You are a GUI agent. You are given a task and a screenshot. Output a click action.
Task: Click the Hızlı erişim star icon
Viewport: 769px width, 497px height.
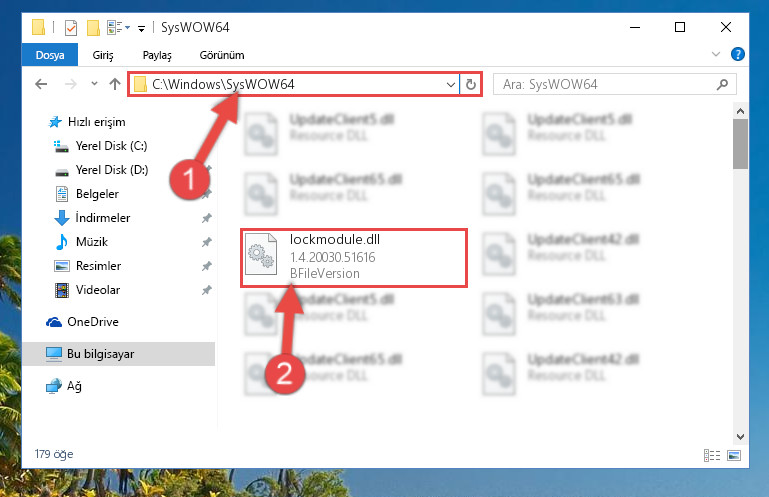pos(55,122)
